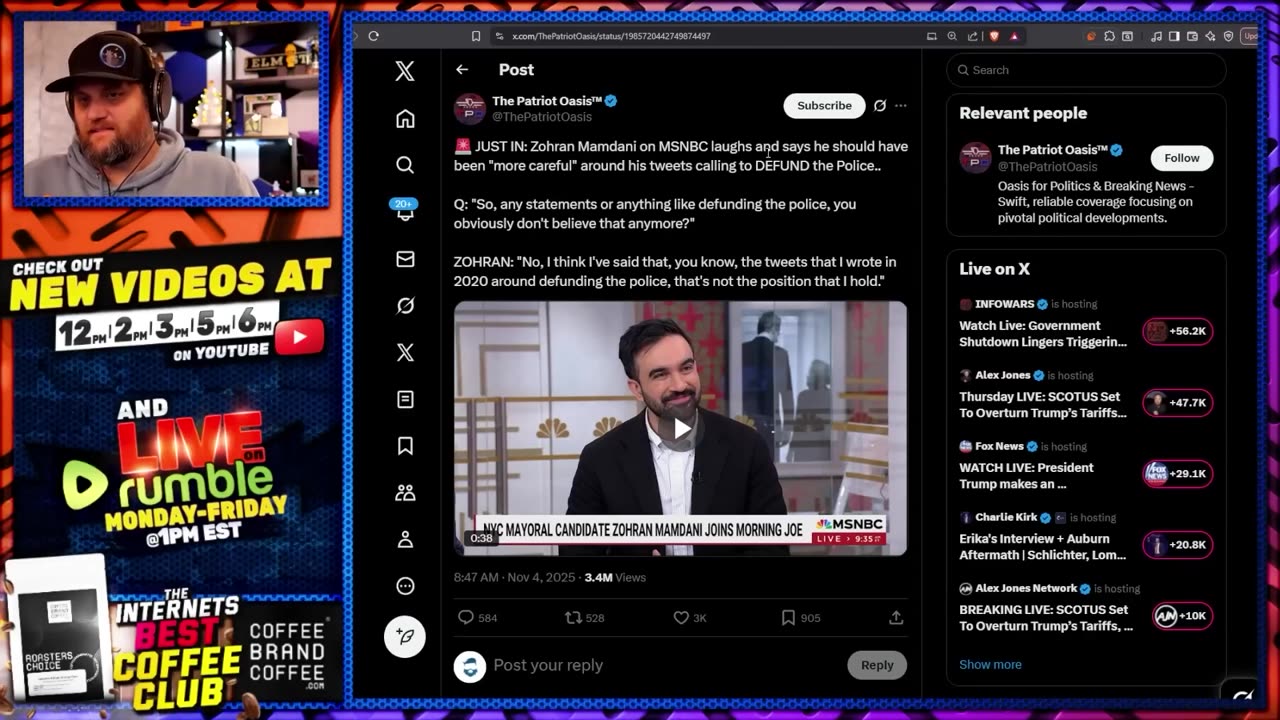Open Communities people icon in sidebar
This screenshot has width=1280, height=720.
405,492
